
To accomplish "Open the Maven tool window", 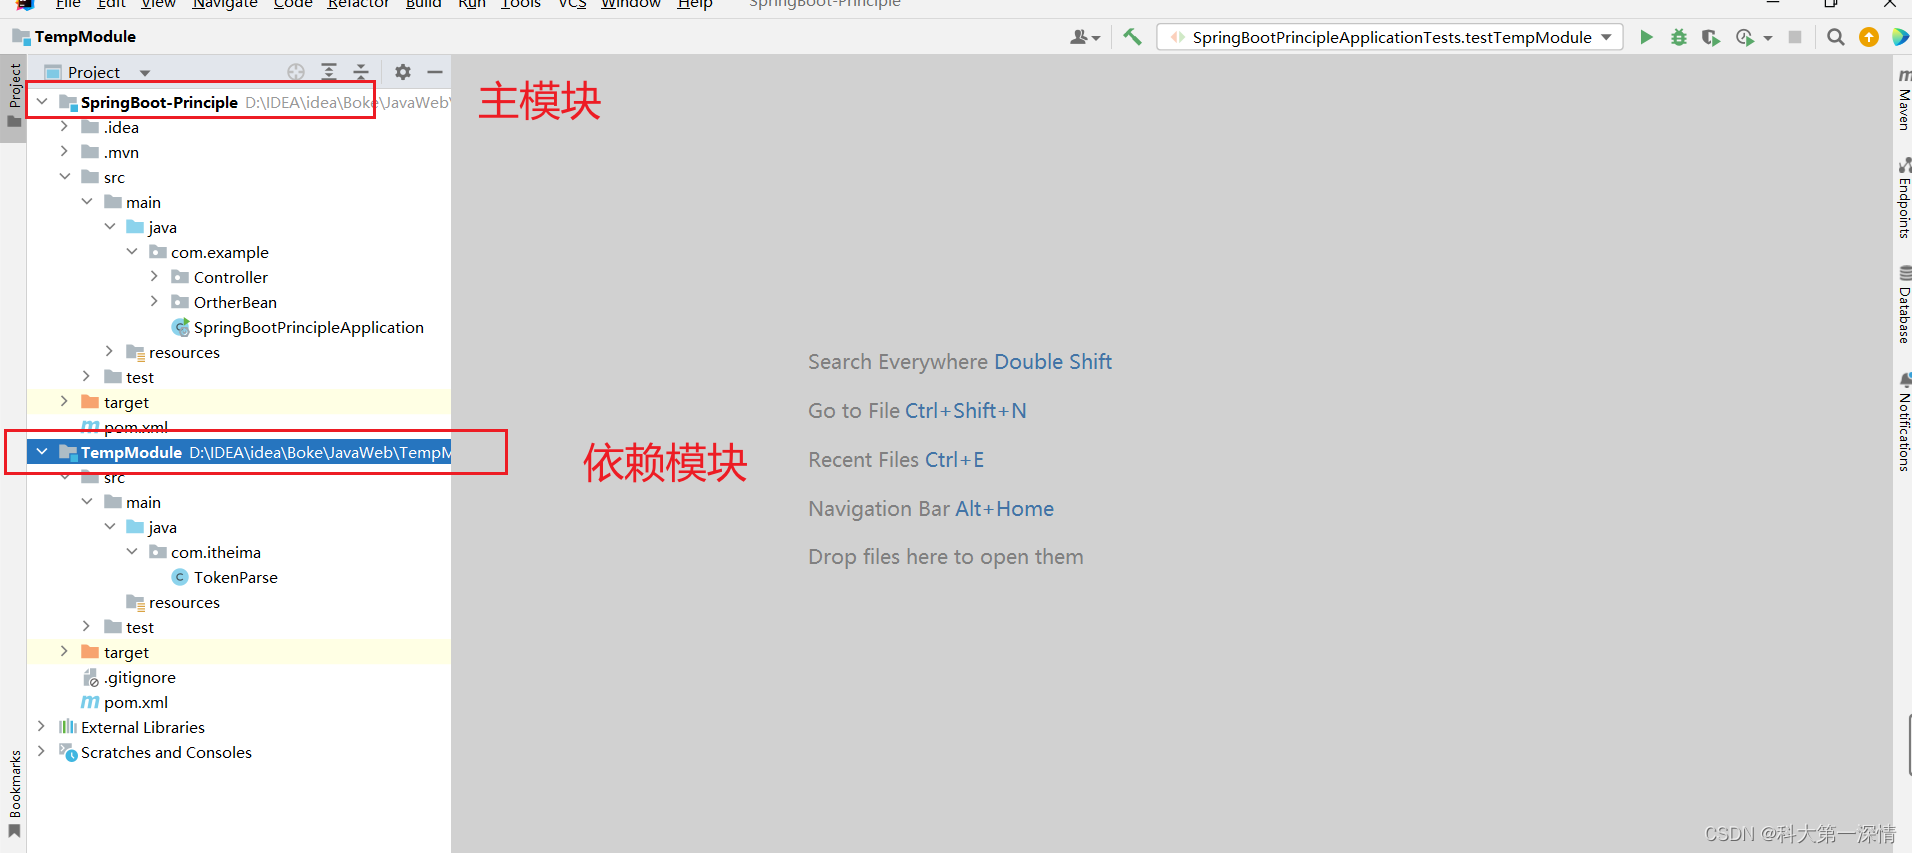I will (x=1903, y=100).
